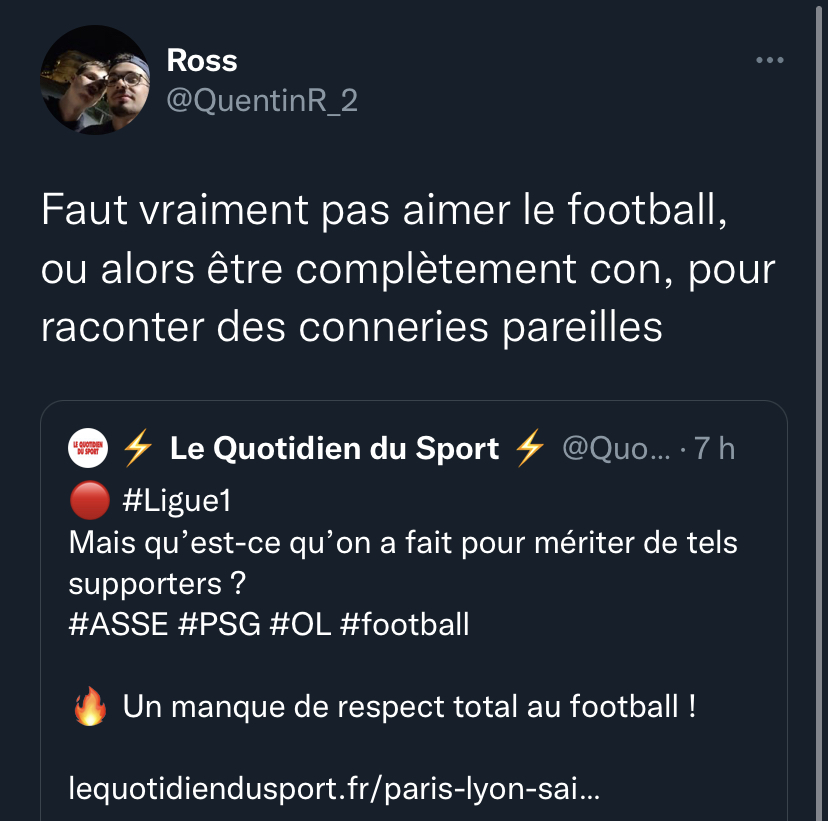
Task: Select the #PSG hashtag
Action: [x=219, y=625]
